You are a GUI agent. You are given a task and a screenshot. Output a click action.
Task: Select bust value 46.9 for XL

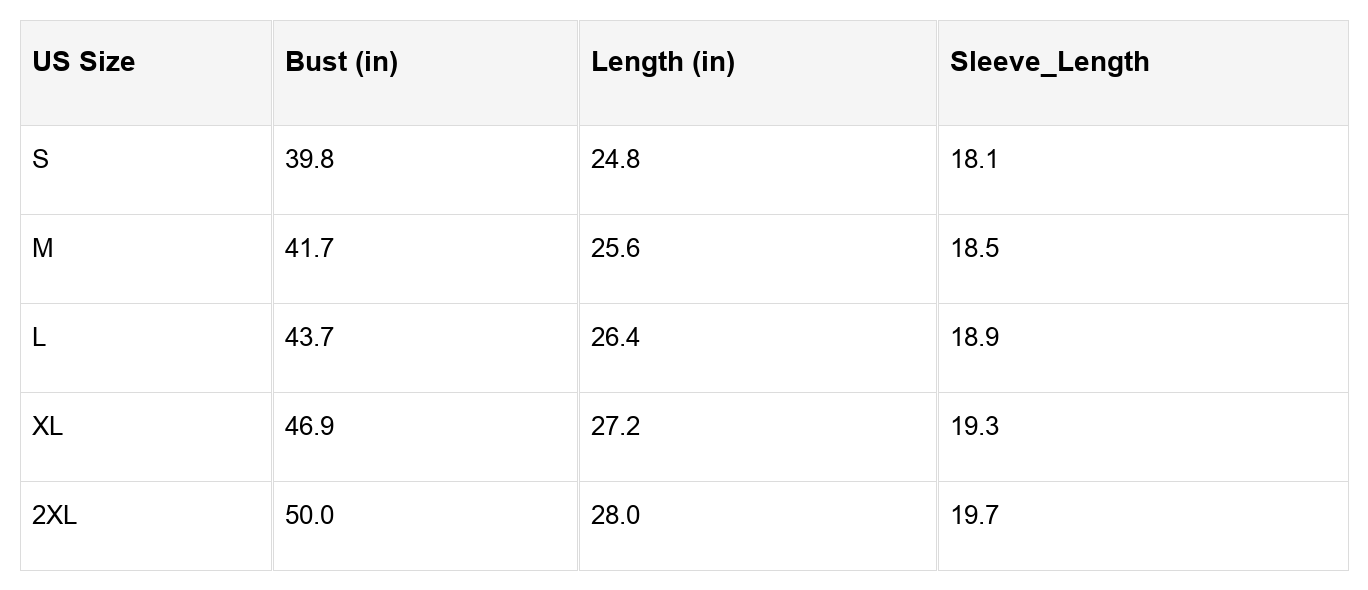click(x=309, y=427)
